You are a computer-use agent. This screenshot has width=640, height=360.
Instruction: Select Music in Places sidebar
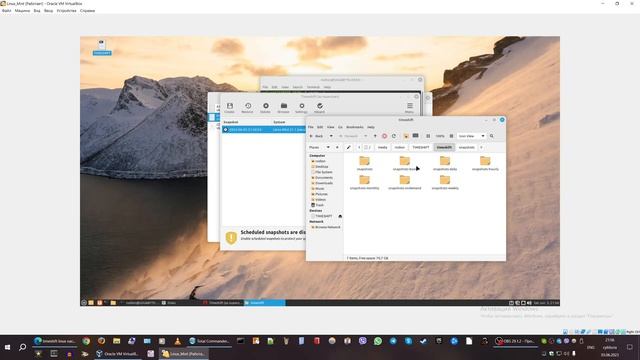point(320,189)
